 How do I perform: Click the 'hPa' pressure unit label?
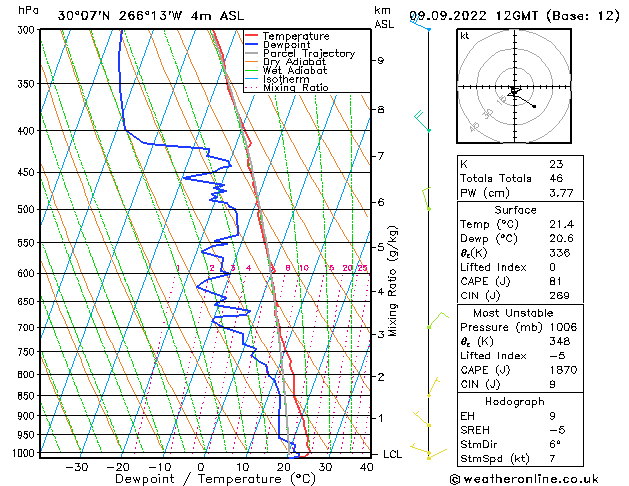(28, 10)
